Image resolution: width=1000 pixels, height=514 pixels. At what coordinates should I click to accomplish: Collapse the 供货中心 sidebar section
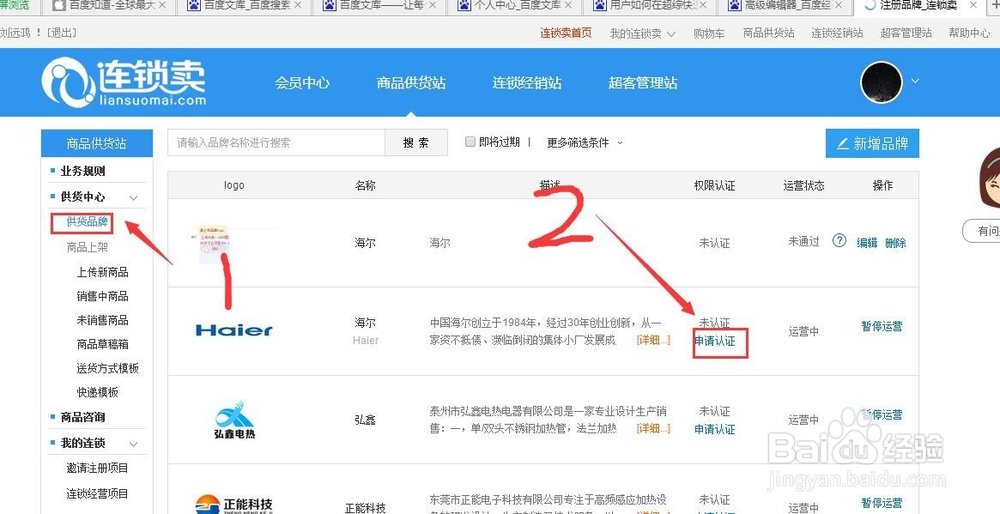133,198
